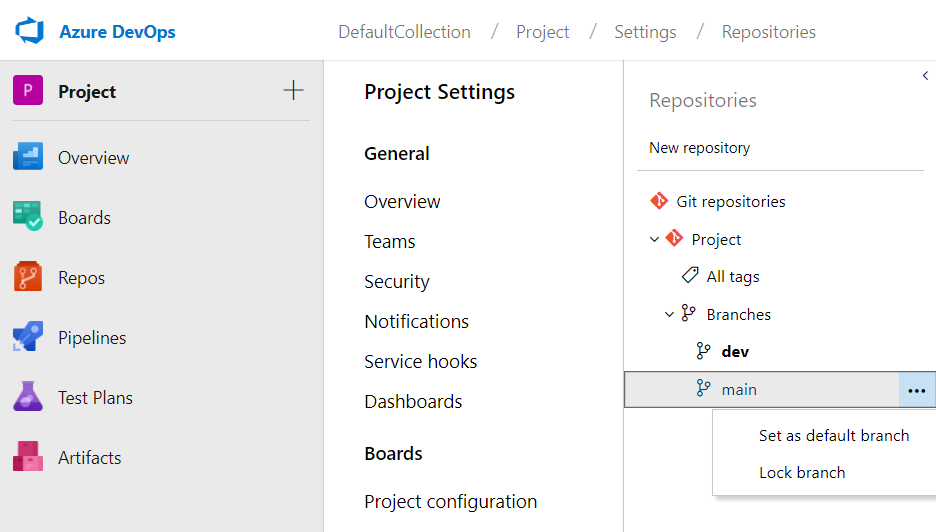Open the Pipelines hub icon
This screenshot has width=936, height=532.
tap(28, 337)
